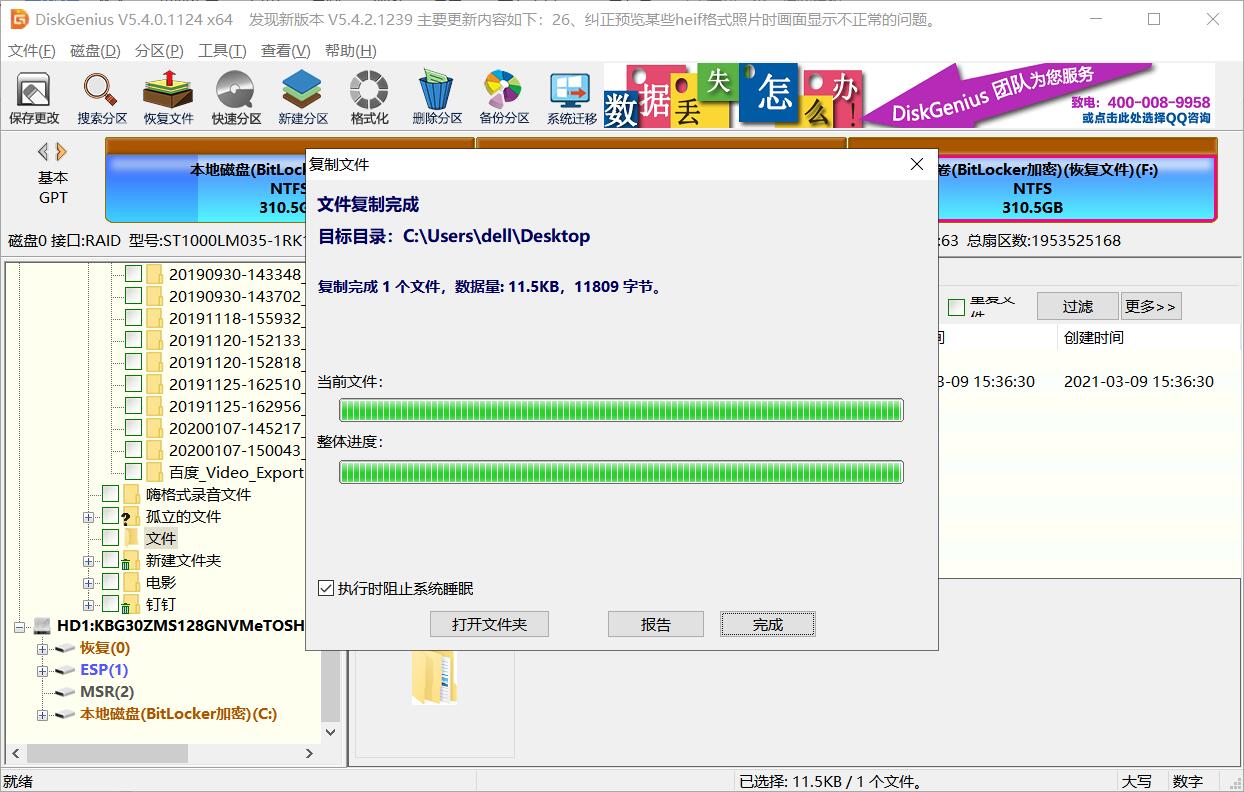The height and width of the screenshot is (792, 1244).
Task: Click the ESP(1) partition drive icon
Action: click(x=65, y=670)
